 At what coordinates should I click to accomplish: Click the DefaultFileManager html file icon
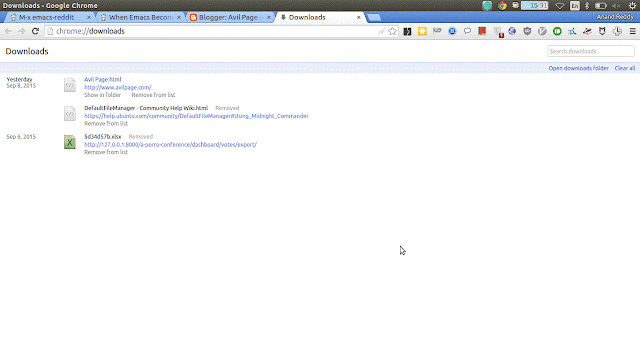(70, 113)
